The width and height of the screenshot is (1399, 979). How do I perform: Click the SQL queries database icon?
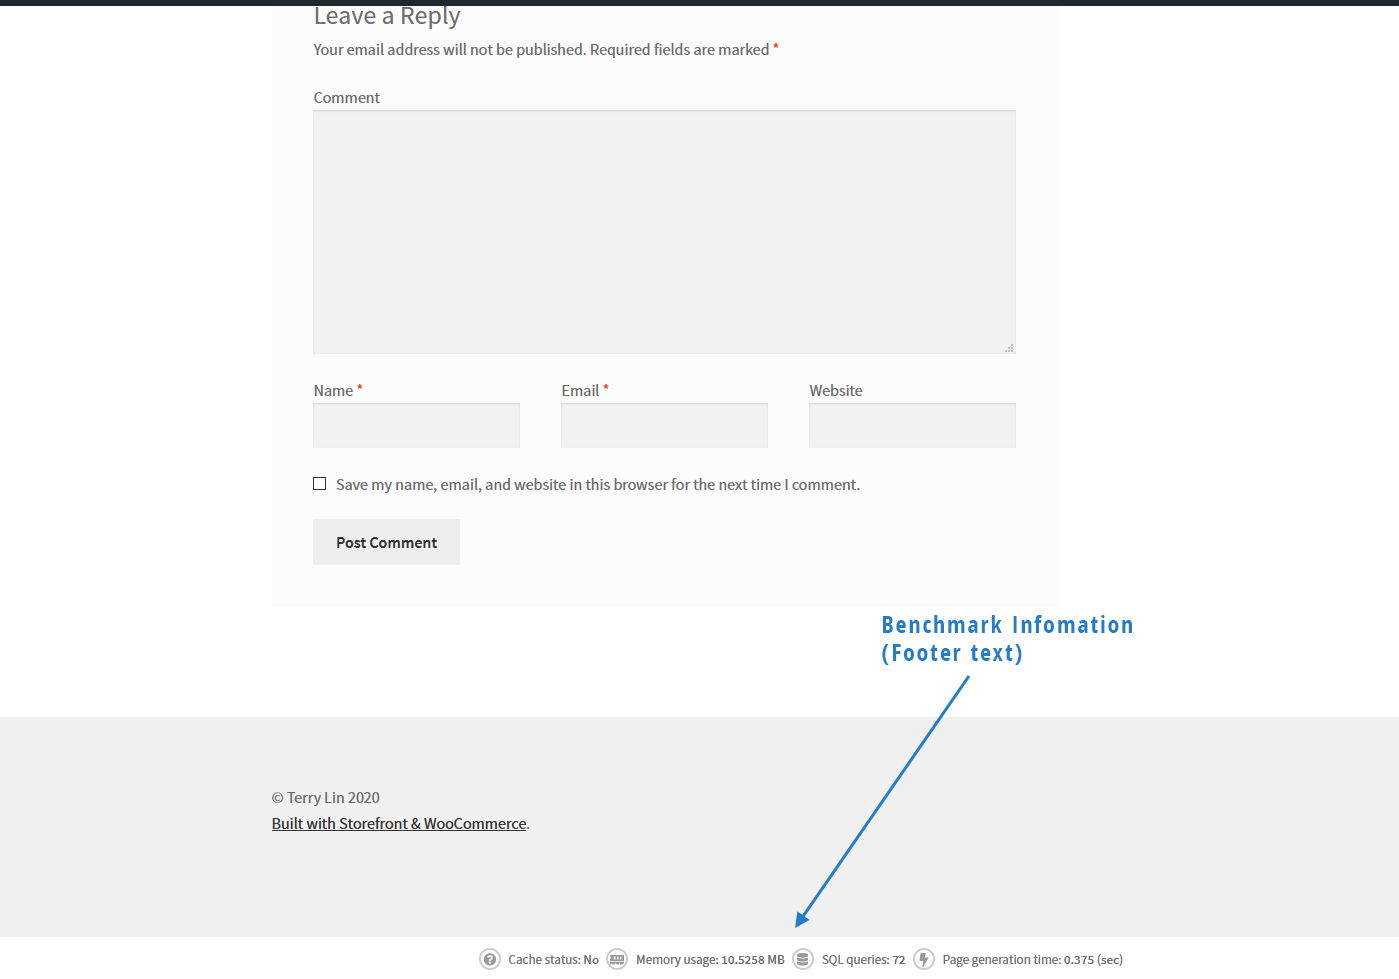[803, 960]
